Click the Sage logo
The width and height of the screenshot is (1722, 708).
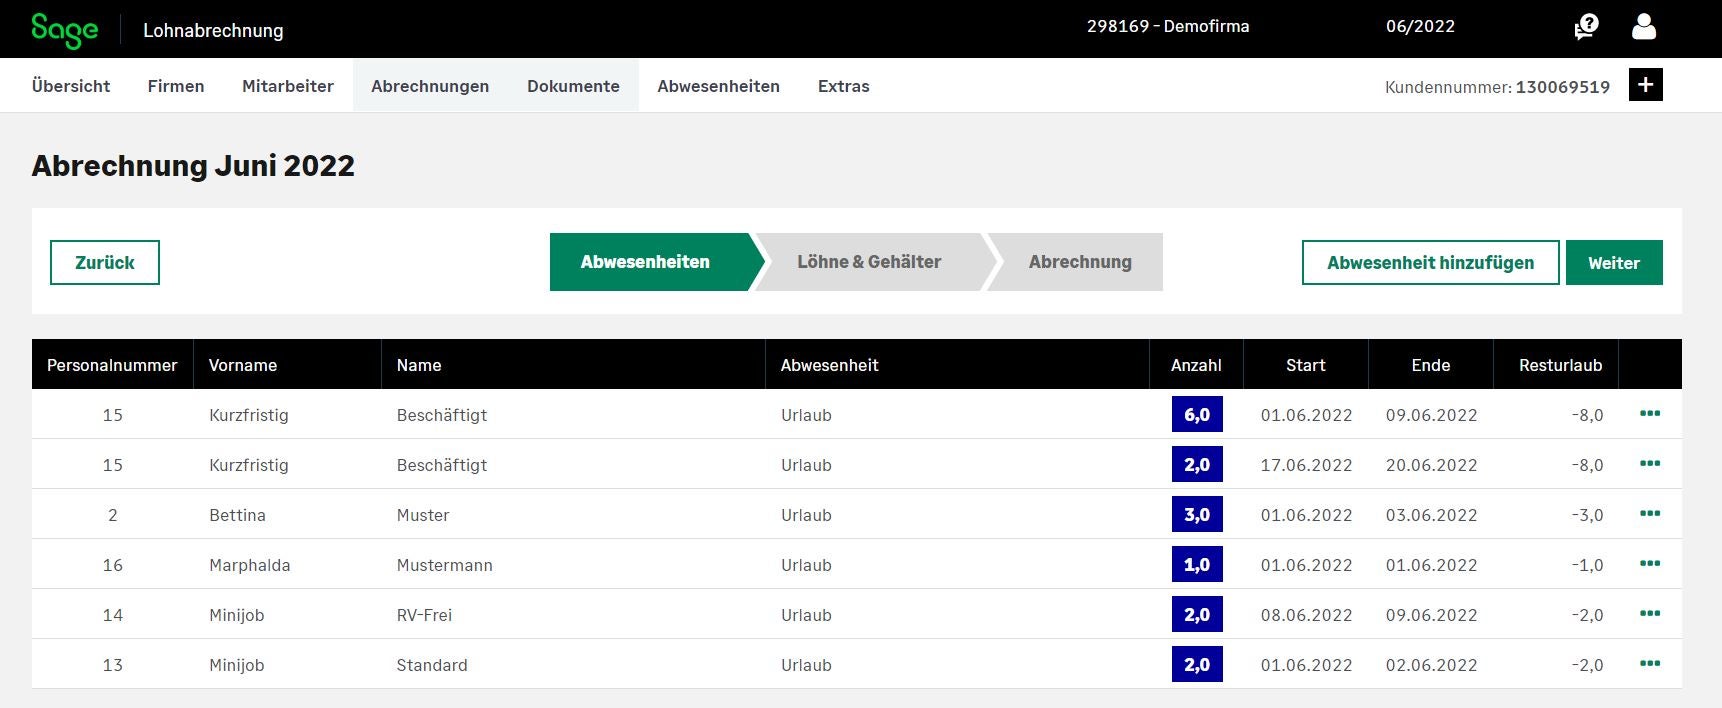64,30
